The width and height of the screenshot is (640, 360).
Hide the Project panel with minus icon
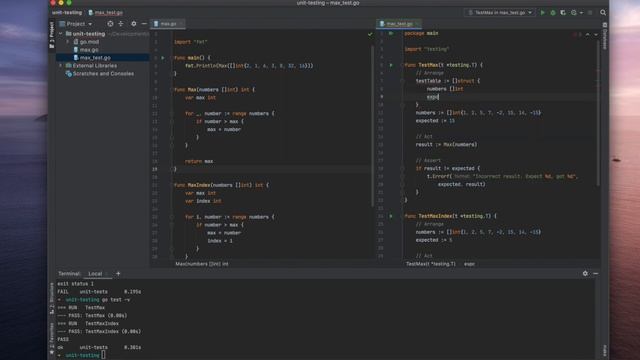pyautogui.click(x=144, y=24)
